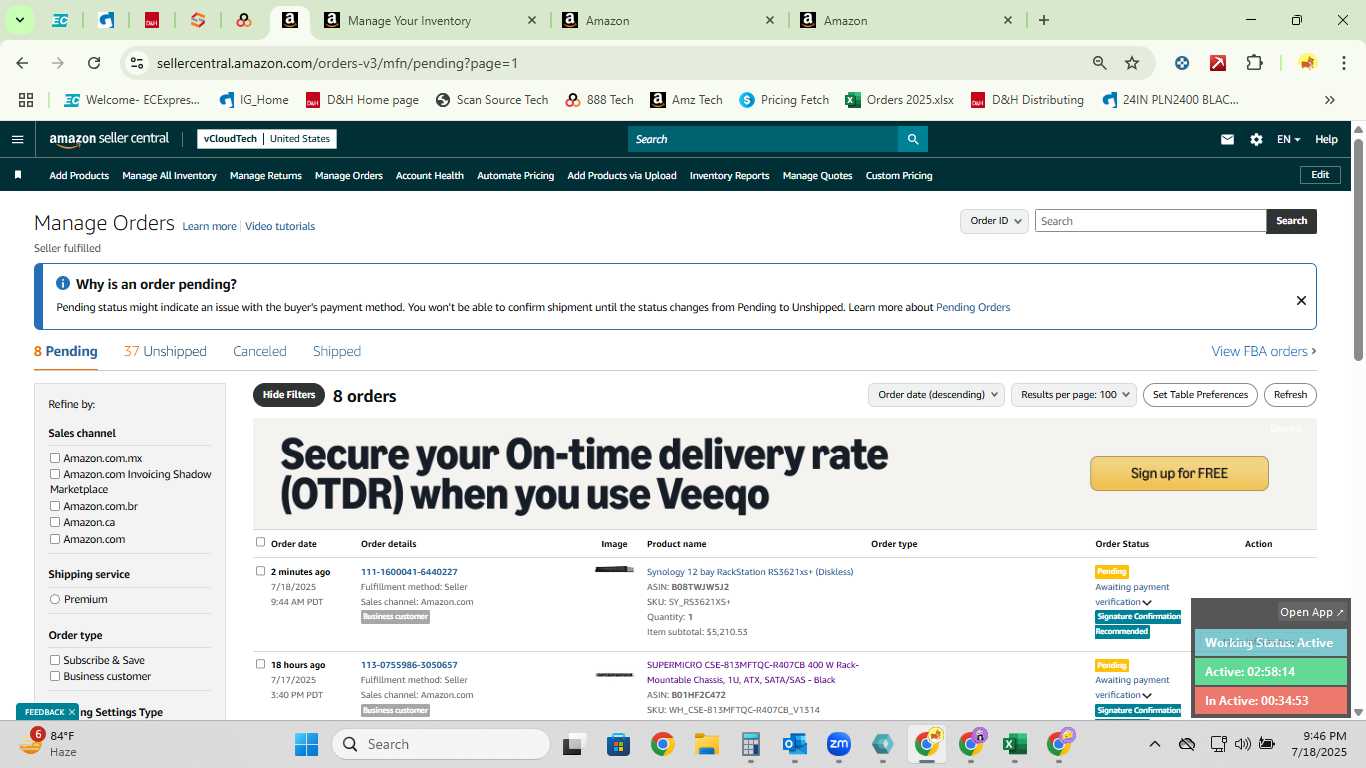Open Outlook from taskbar
This screenshot has width=1366, height=768.
[x=795, y=744]
